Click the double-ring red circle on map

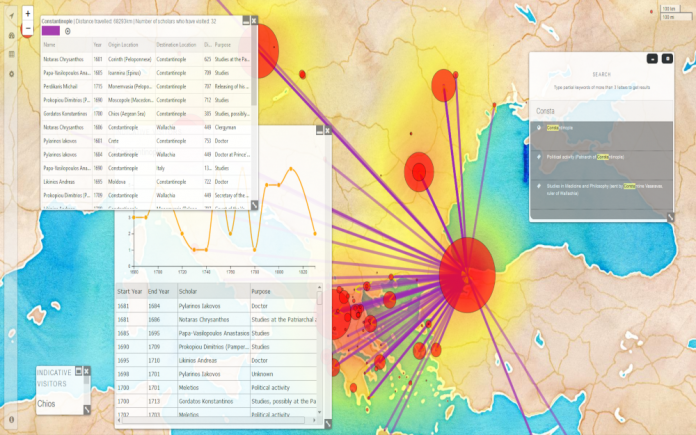click(x=419, y=172)
